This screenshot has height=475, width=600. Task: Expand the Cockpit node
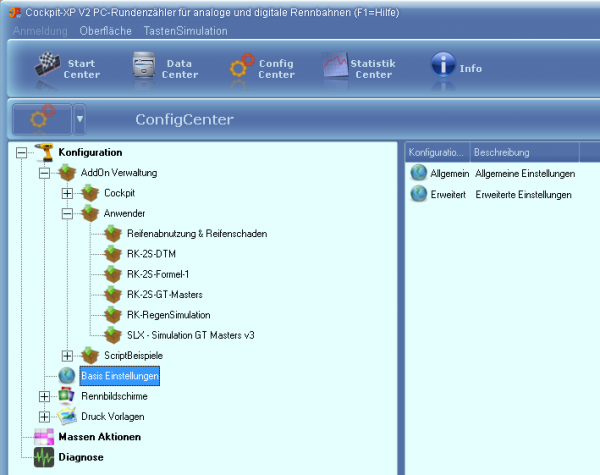tap(67, 193)
